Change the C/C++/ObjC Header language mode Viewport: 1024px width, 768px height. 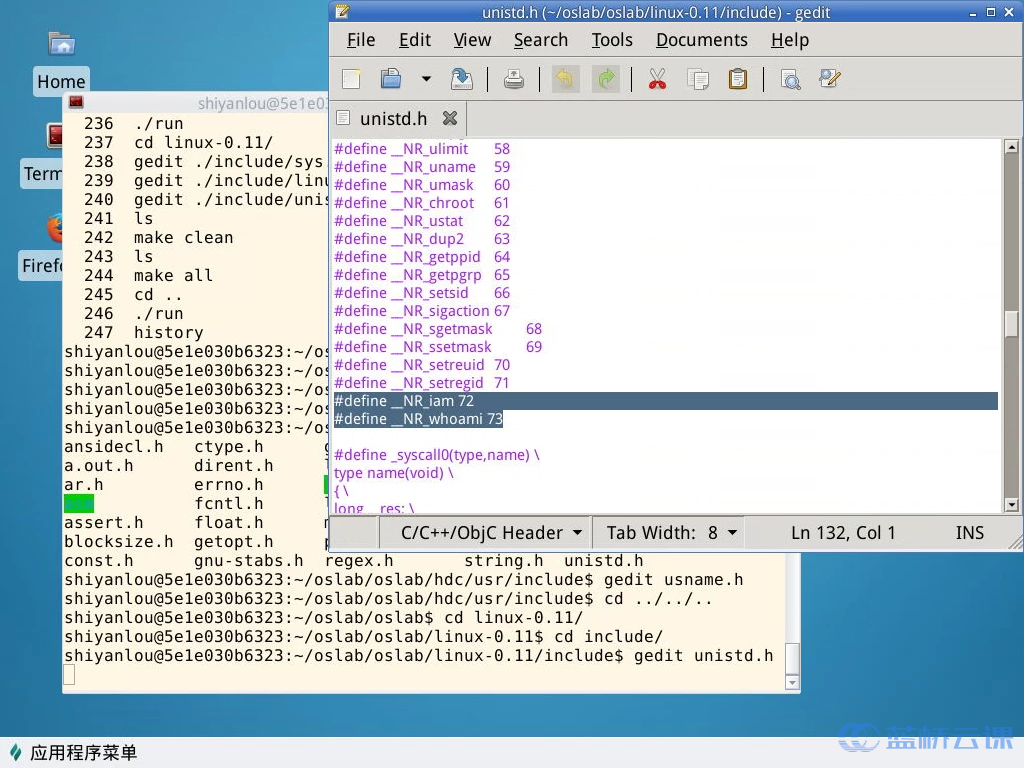(x=486, y=533)
